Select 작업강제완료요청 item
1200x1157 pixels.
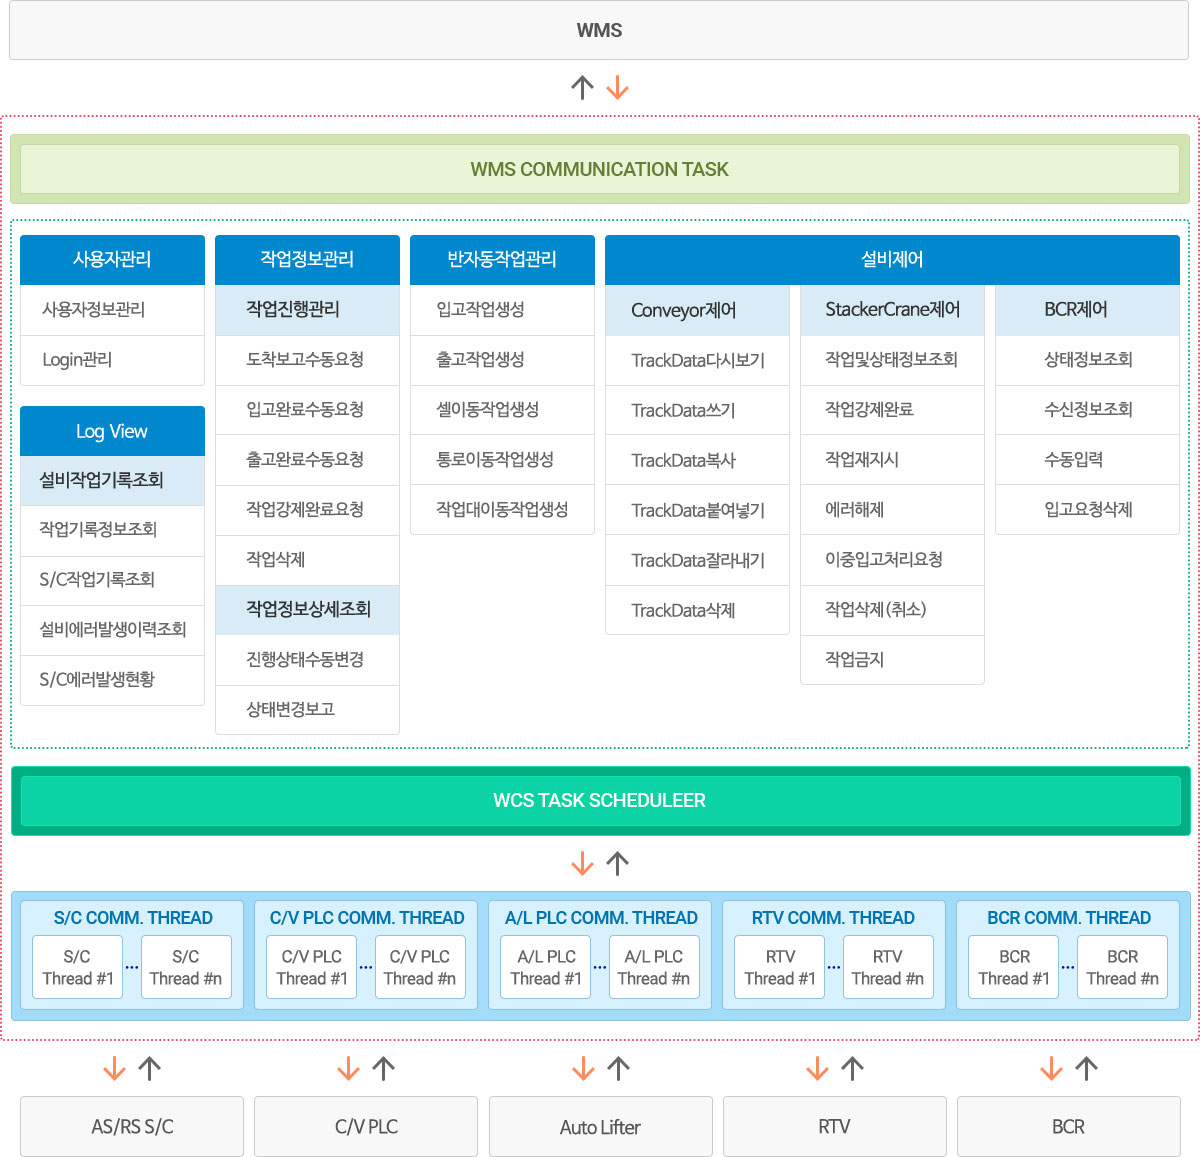307,510
